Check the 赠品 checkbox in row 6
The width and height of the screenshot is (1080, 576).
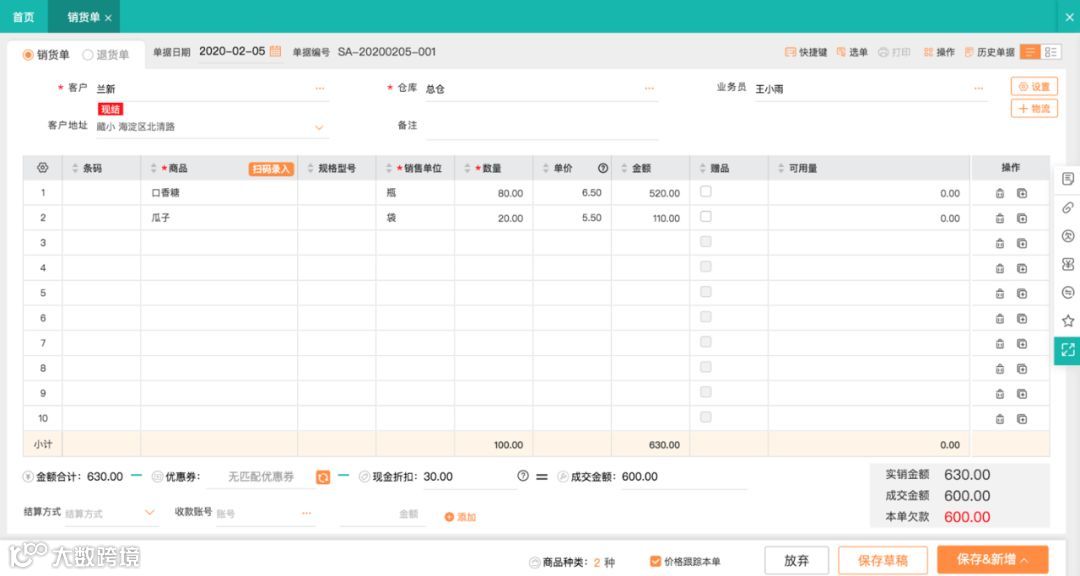(705, 317)
